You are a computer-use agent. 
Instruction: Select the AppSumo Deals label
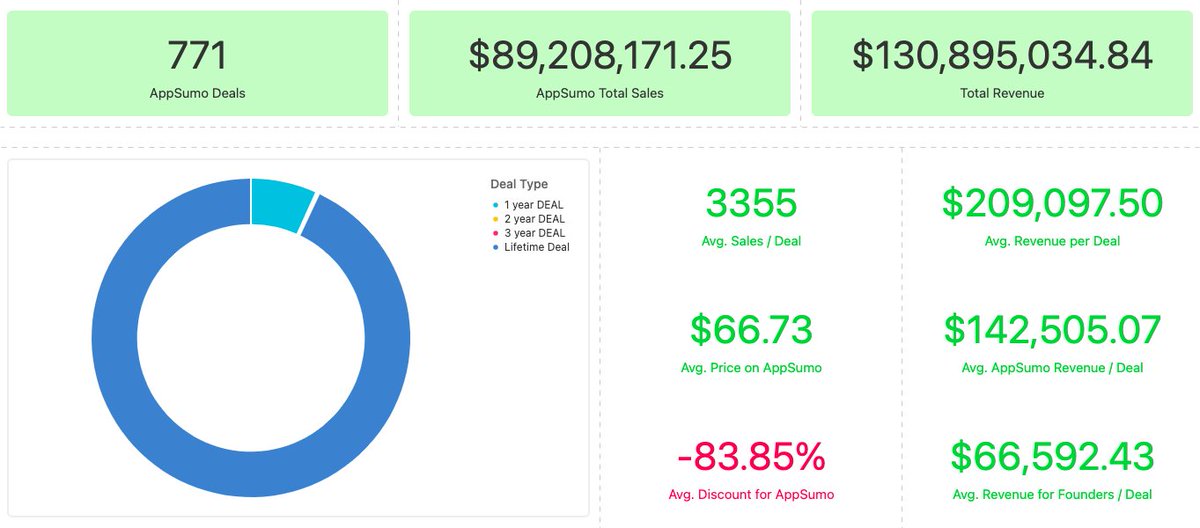click(197, 93)
